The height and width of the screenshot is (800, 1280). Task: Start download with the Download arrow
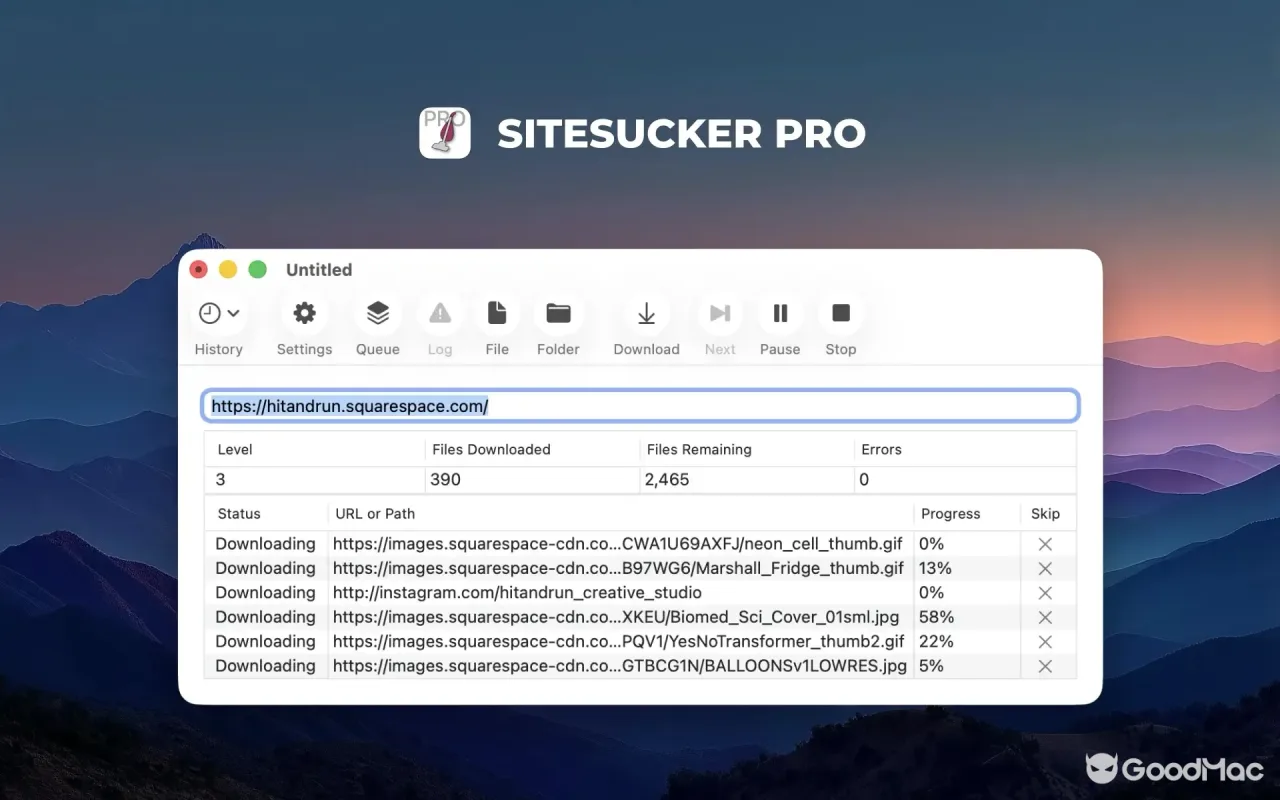[647, 313]
